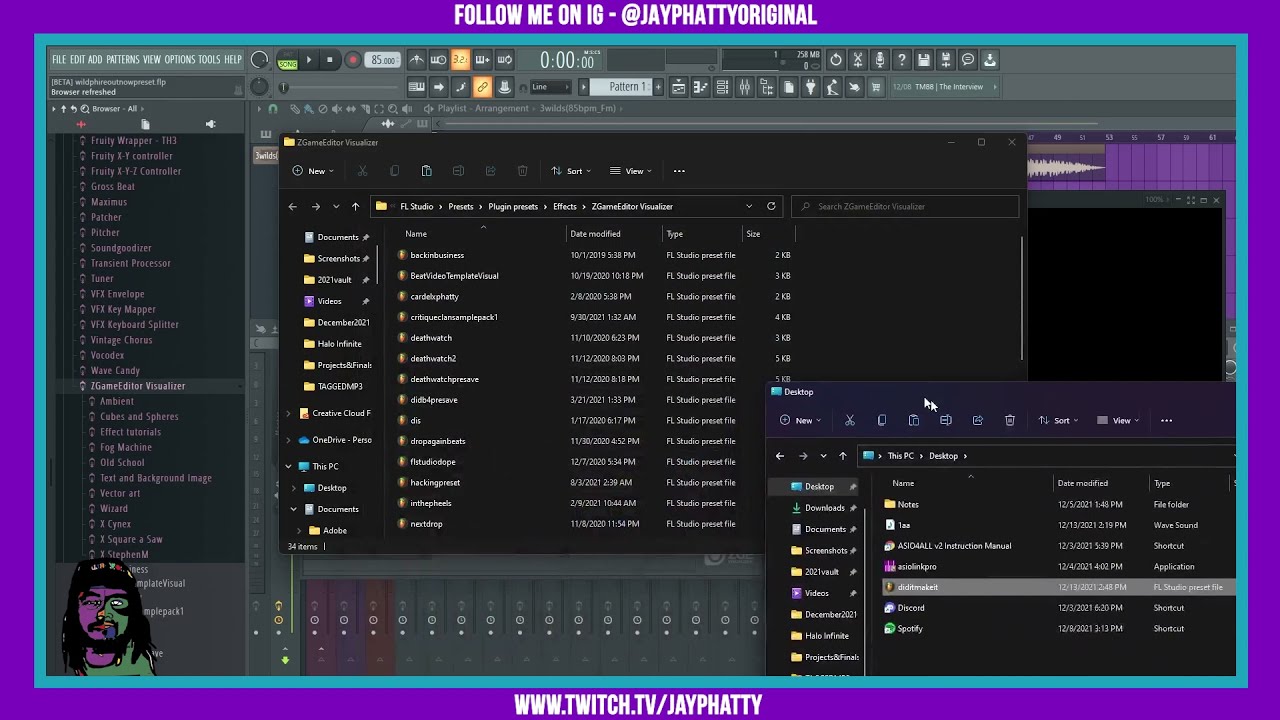Expand OneDrive in navigation pane

tap(289, 440)
